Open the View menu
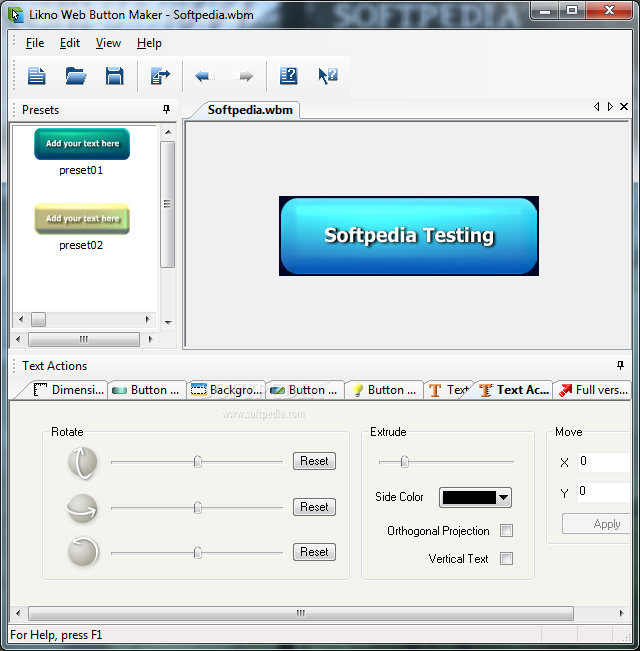Viewport: 640px width, 651px height. tap(108, 43)
